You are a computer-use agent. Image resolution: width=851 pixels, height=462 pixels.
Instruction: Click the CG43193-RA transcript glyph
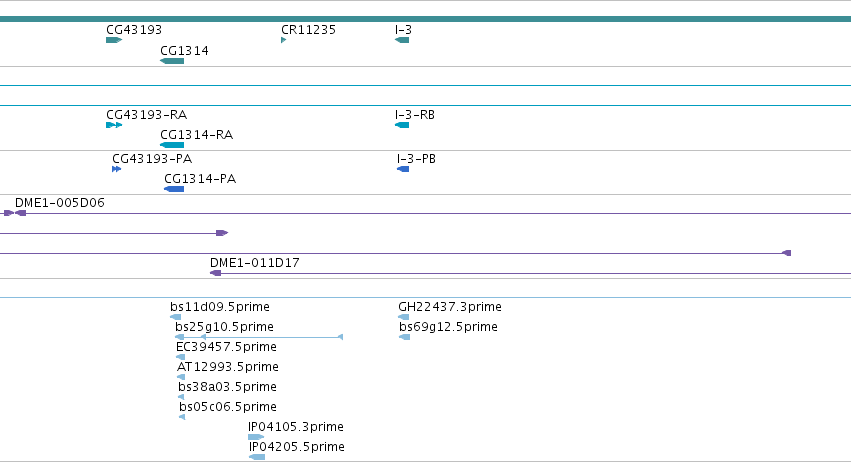[114, 125]
